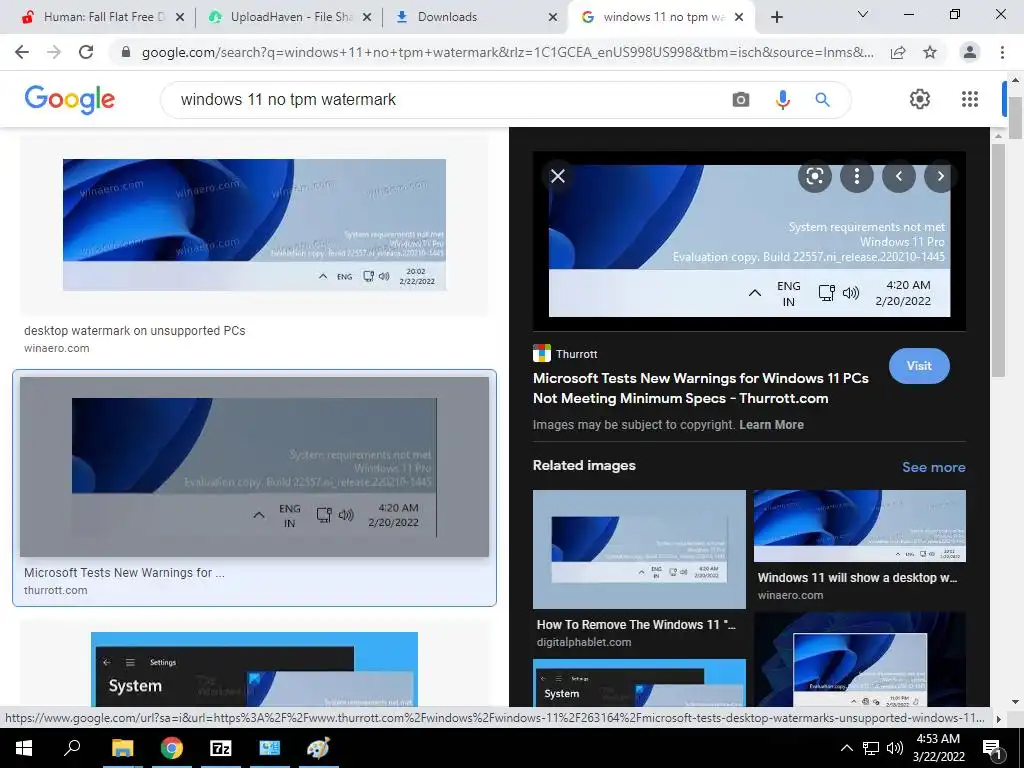Open the Thurrott article title link
1024x768 pixels.
tap(700, 388)
